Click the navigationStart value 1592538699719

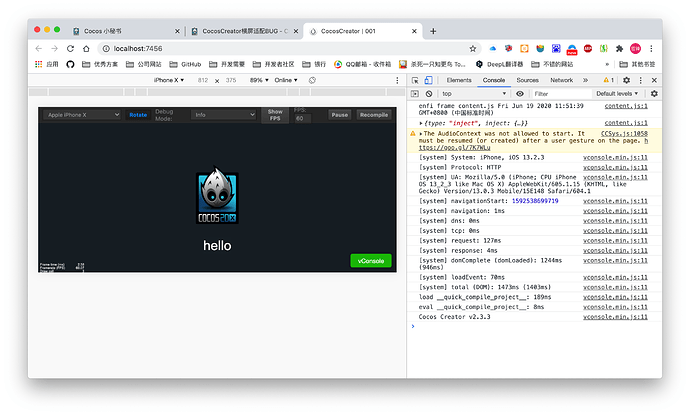click(535, 201)
